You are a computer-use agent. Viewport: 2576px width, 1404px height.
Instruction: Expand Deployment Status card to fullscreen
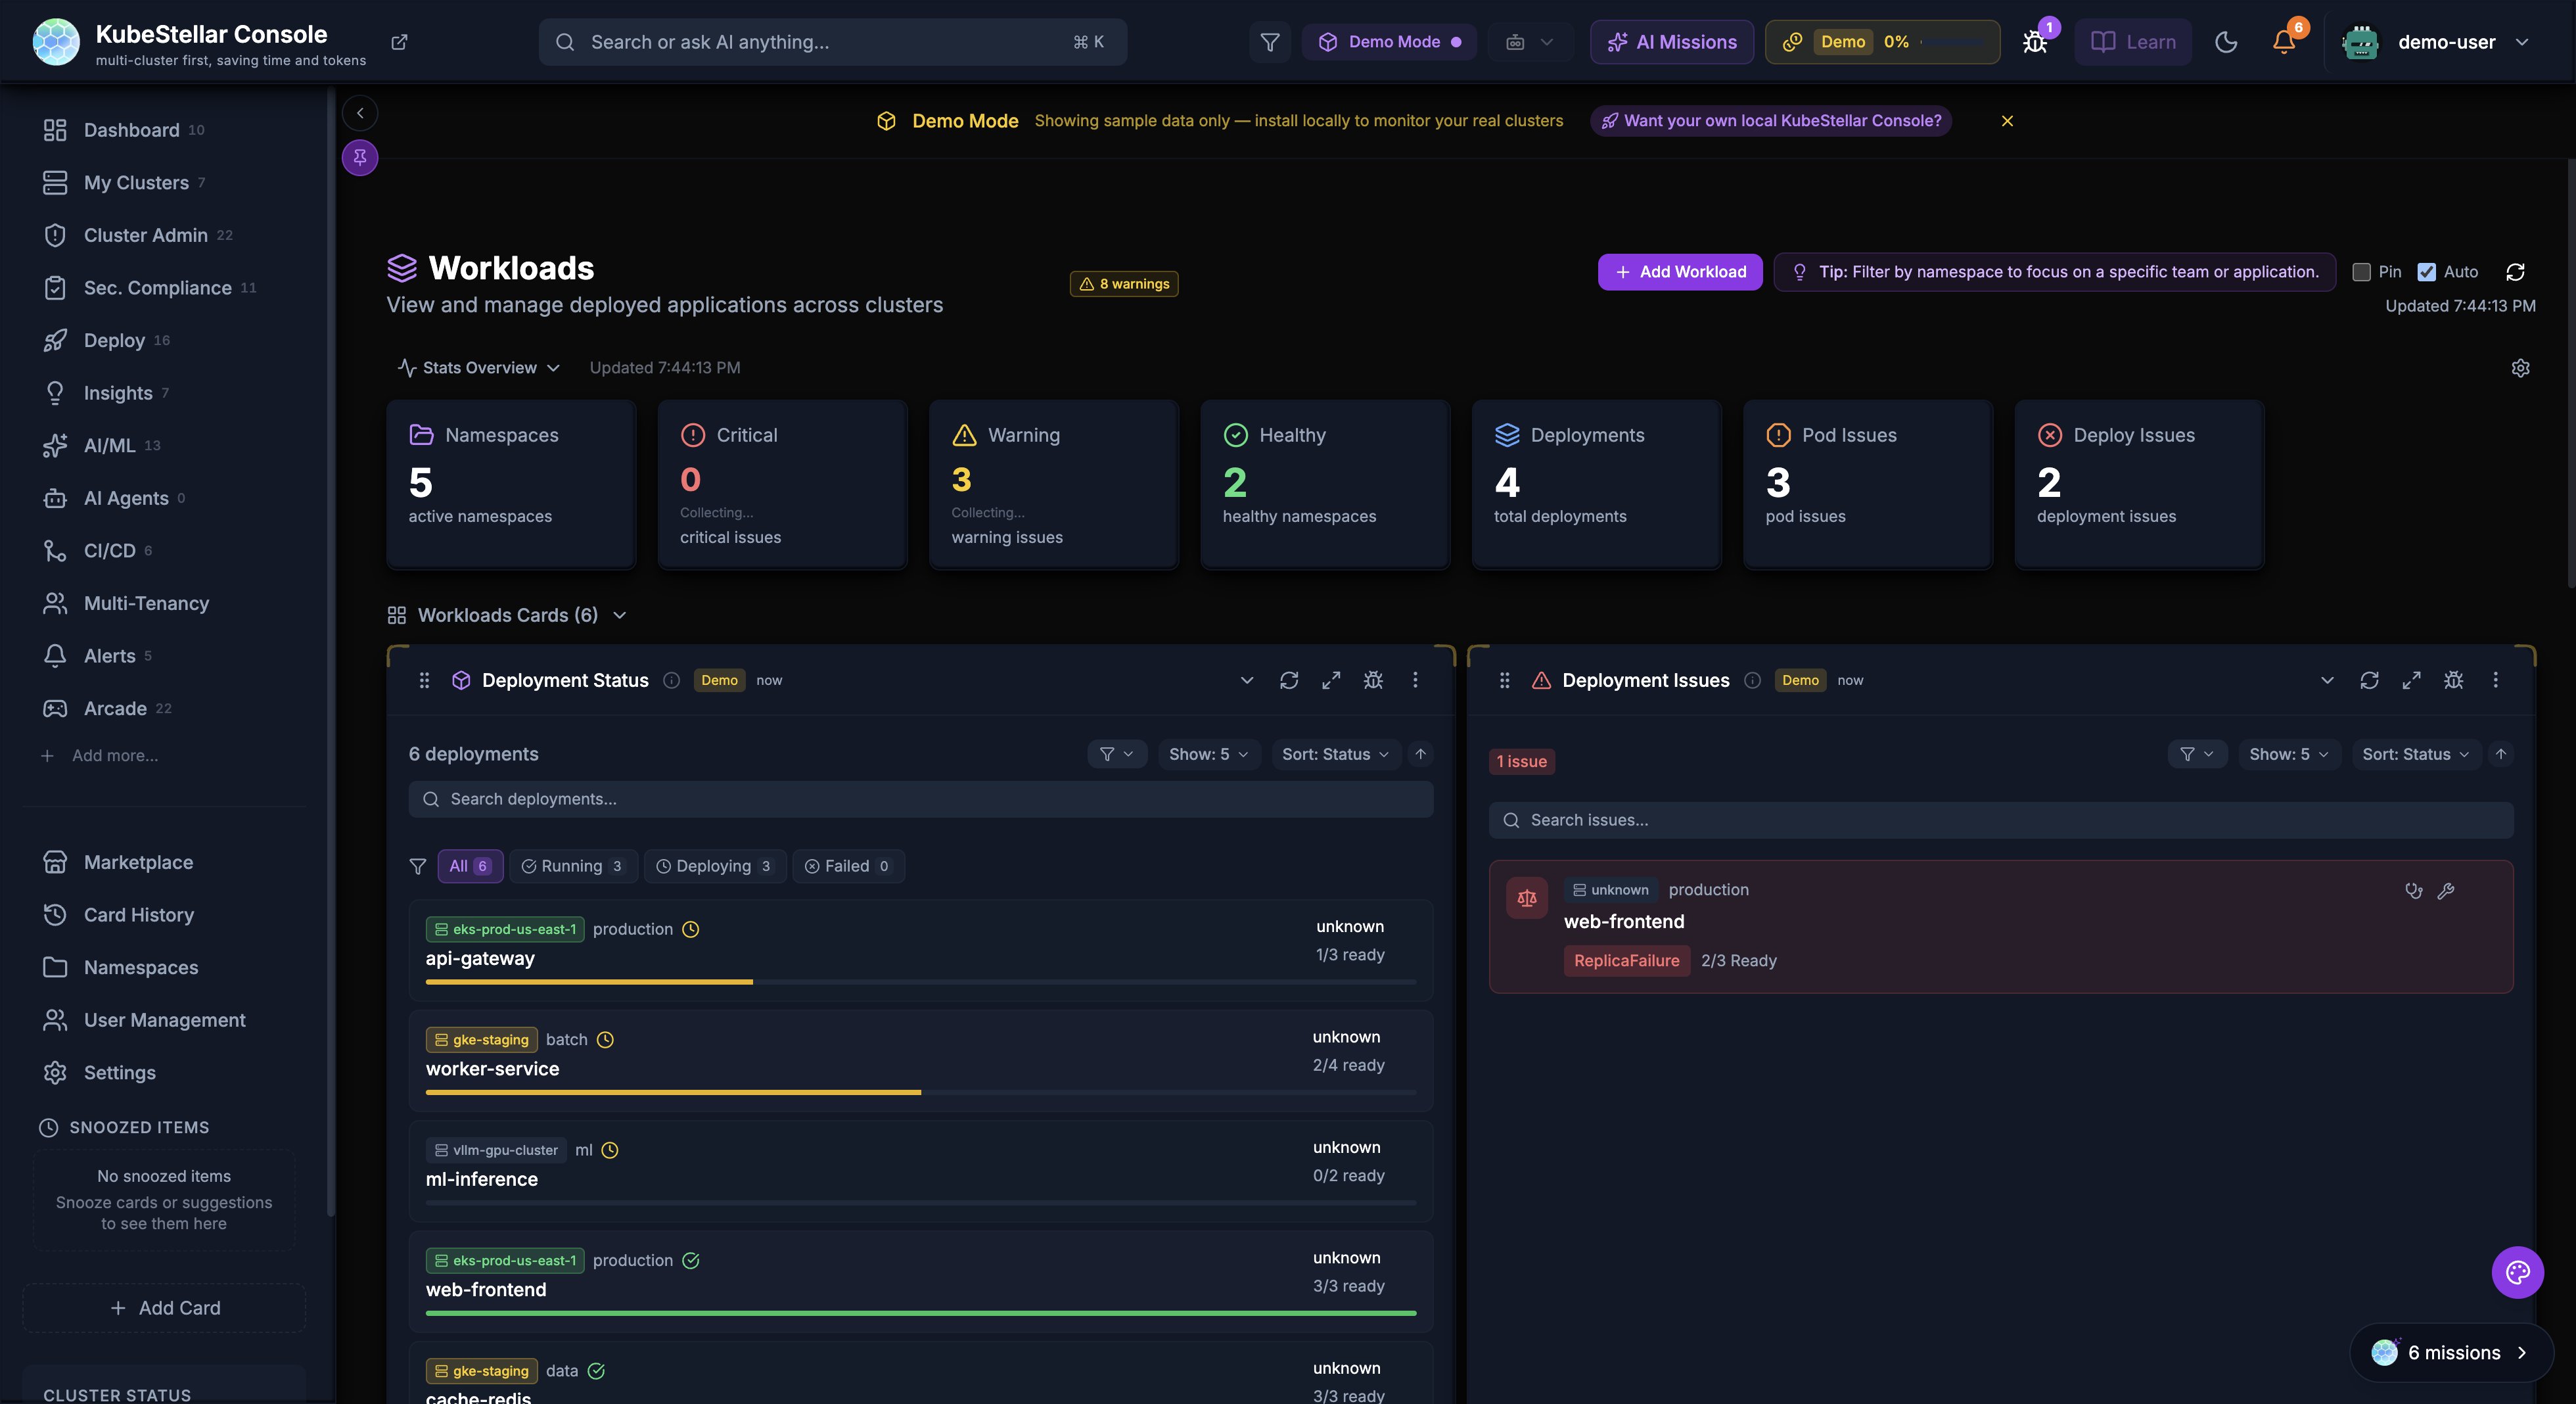[x=1331, y=680]
